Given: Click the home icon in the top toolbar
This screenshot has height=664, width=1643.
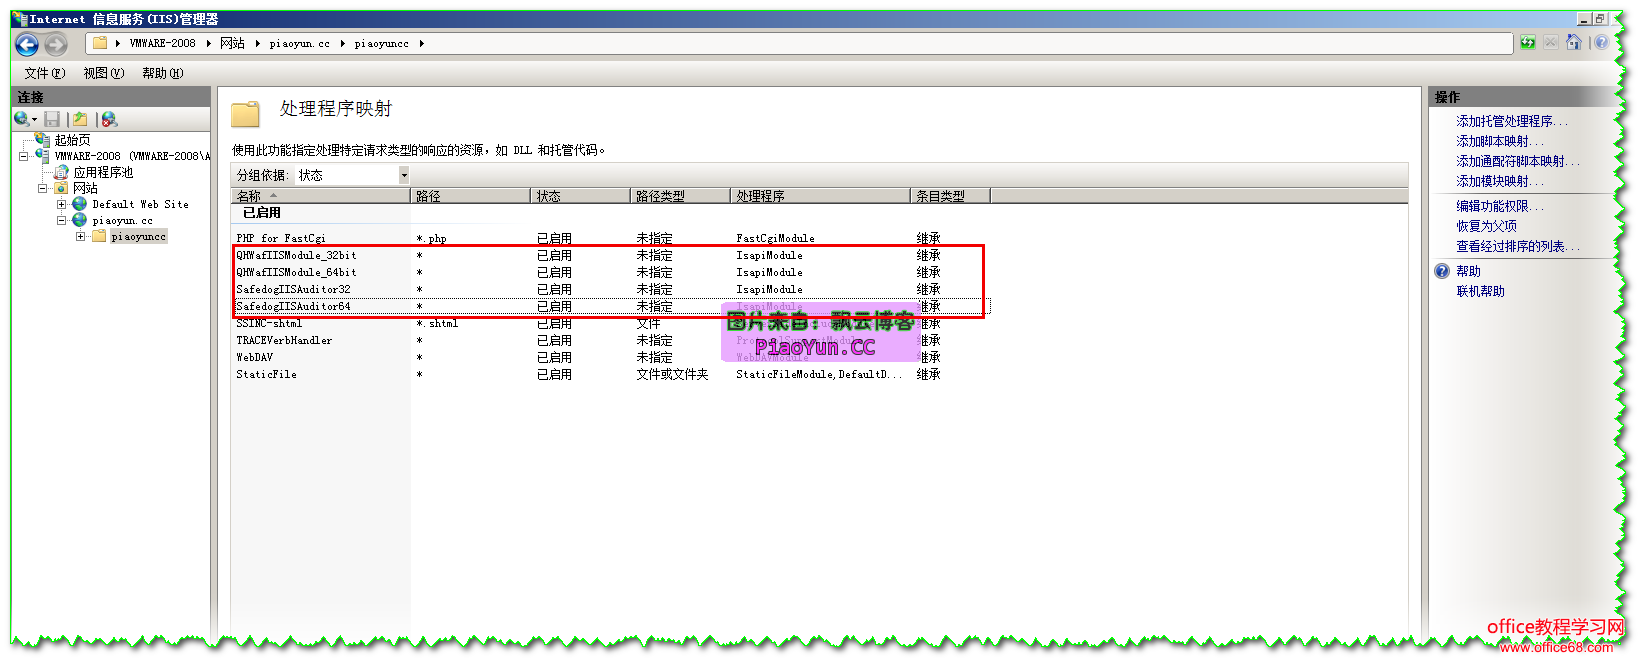Looking at the screenshot, I should (1574, 42).
